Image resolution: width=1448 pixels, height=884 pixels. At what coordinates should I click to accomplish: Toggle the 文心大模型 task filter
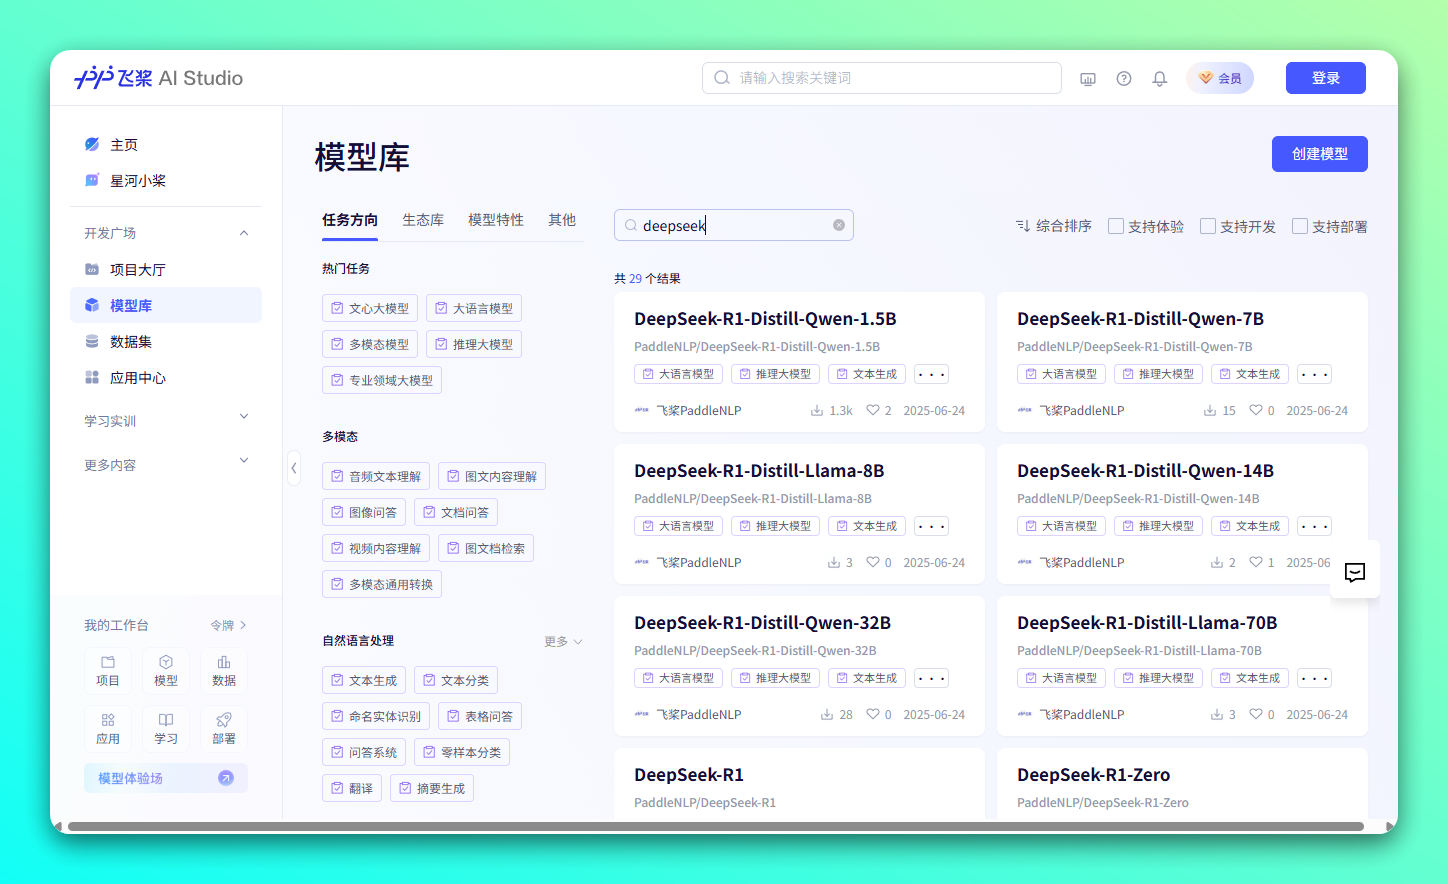(x=370, y=308)
